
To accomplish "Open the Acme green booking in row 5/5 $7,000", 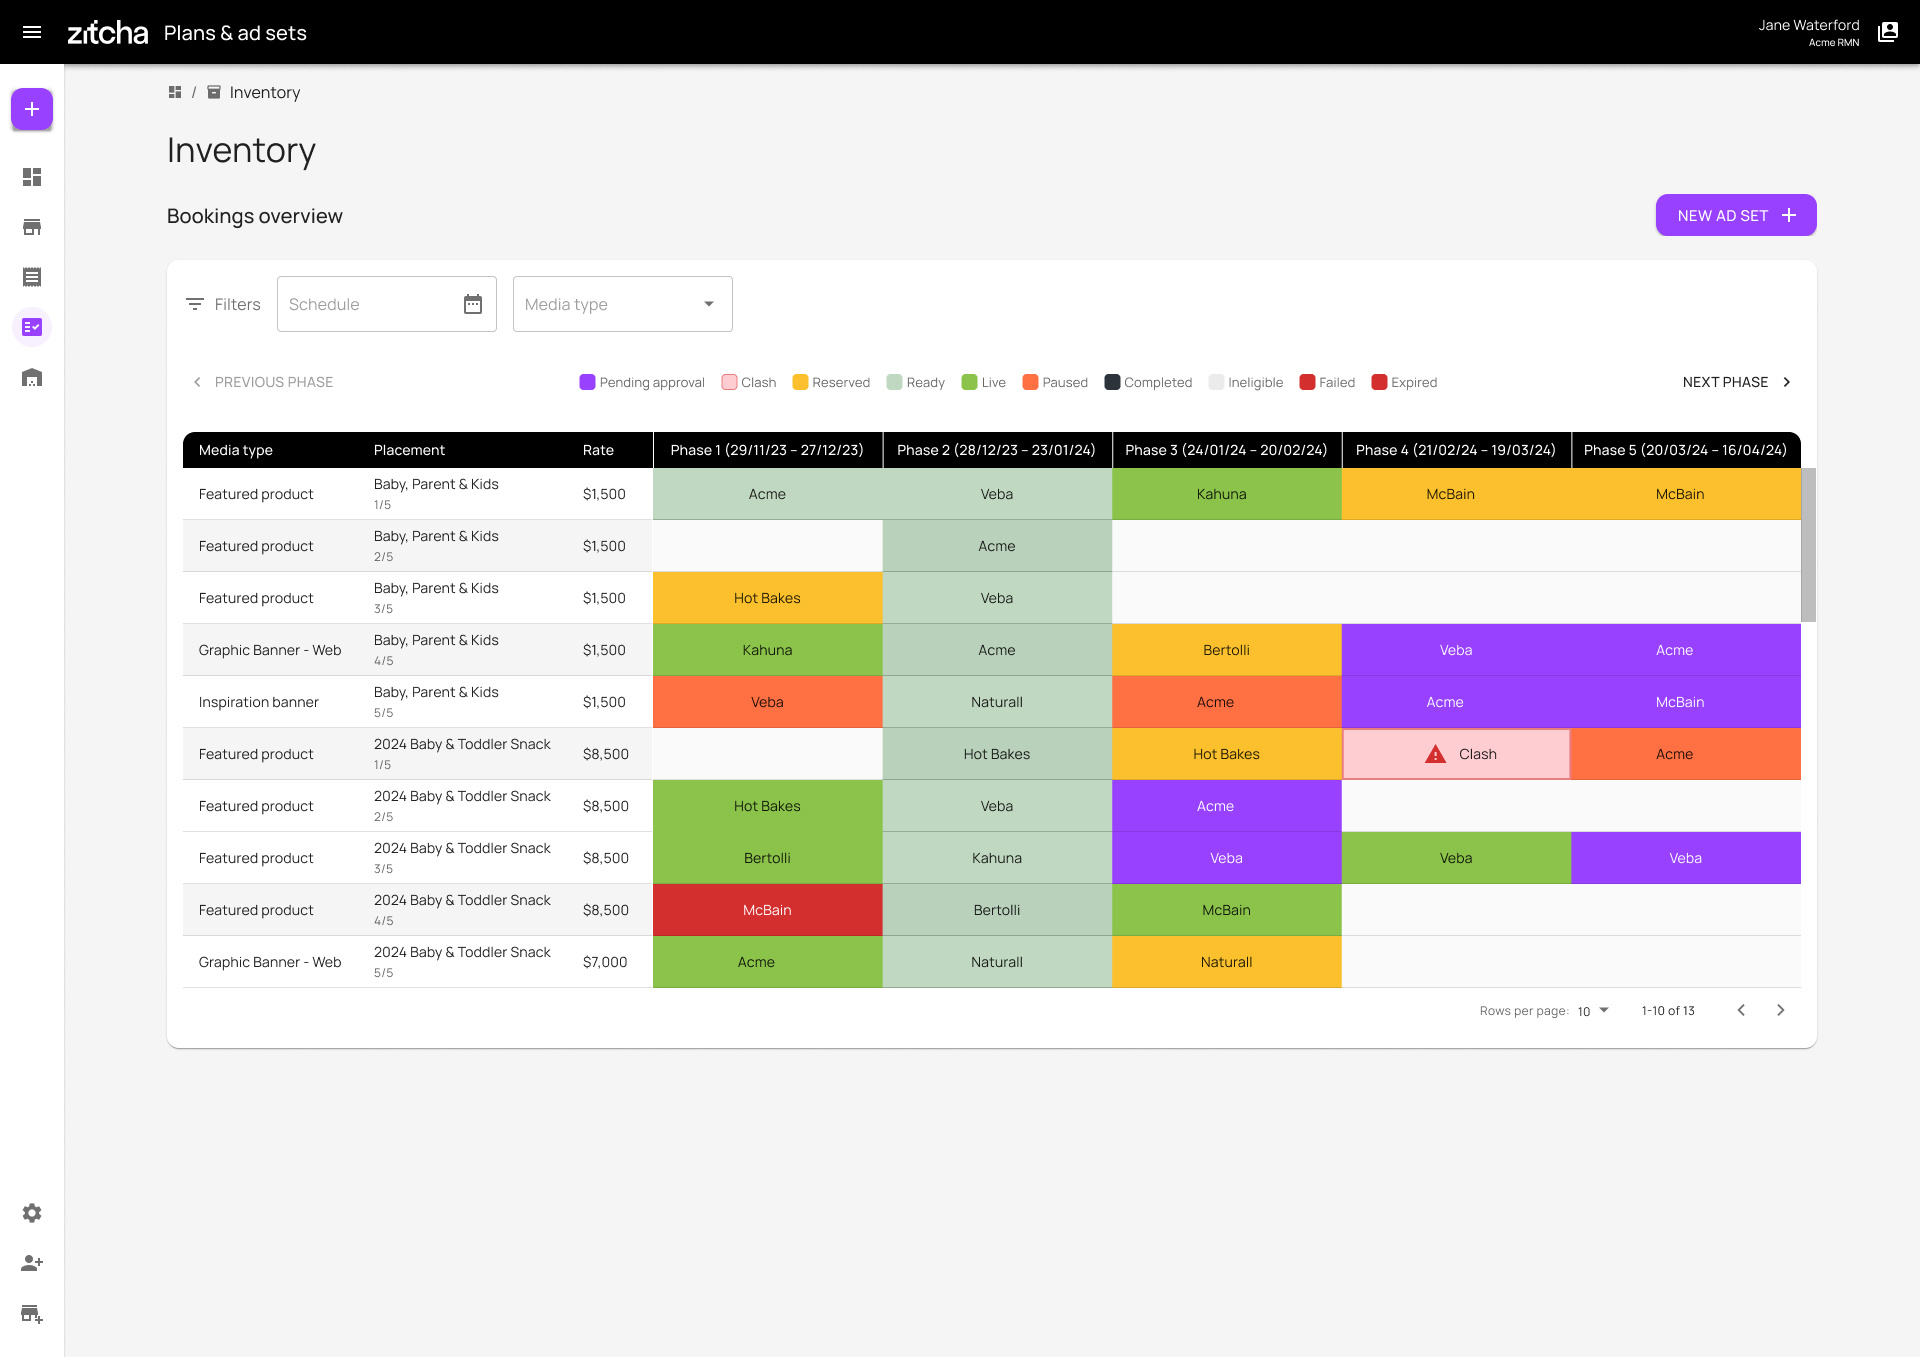I will [767, 962].
